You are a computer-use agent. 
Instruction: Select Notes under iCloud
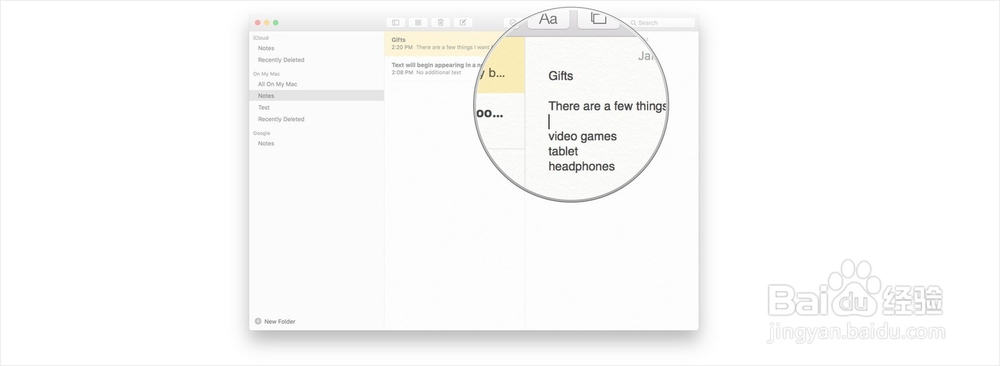pos(266,48)
